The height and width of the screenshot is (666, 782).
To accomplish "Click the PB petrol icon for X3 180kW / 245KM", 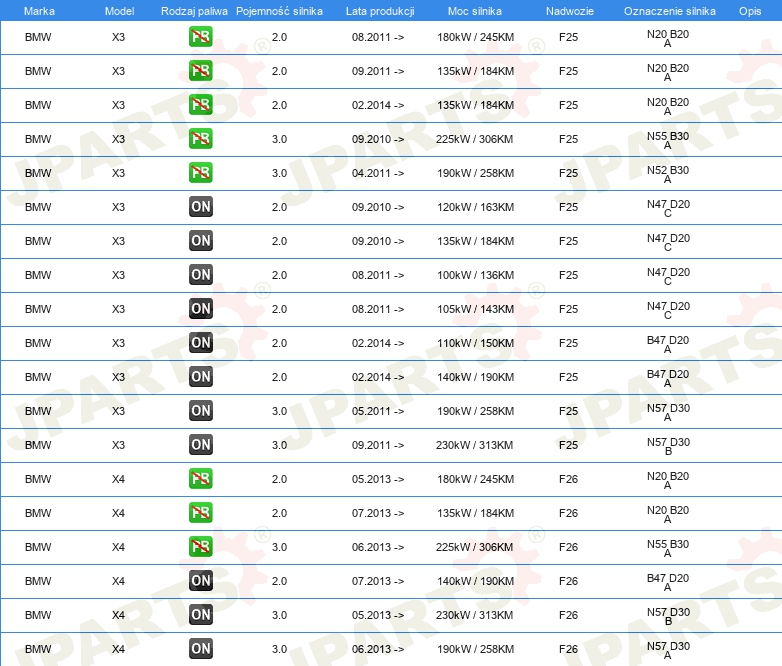I will tap(201, 38).
